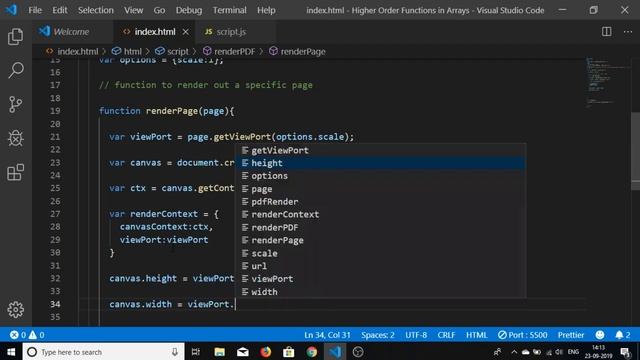Select the index.html editor tab

[155, 32]
